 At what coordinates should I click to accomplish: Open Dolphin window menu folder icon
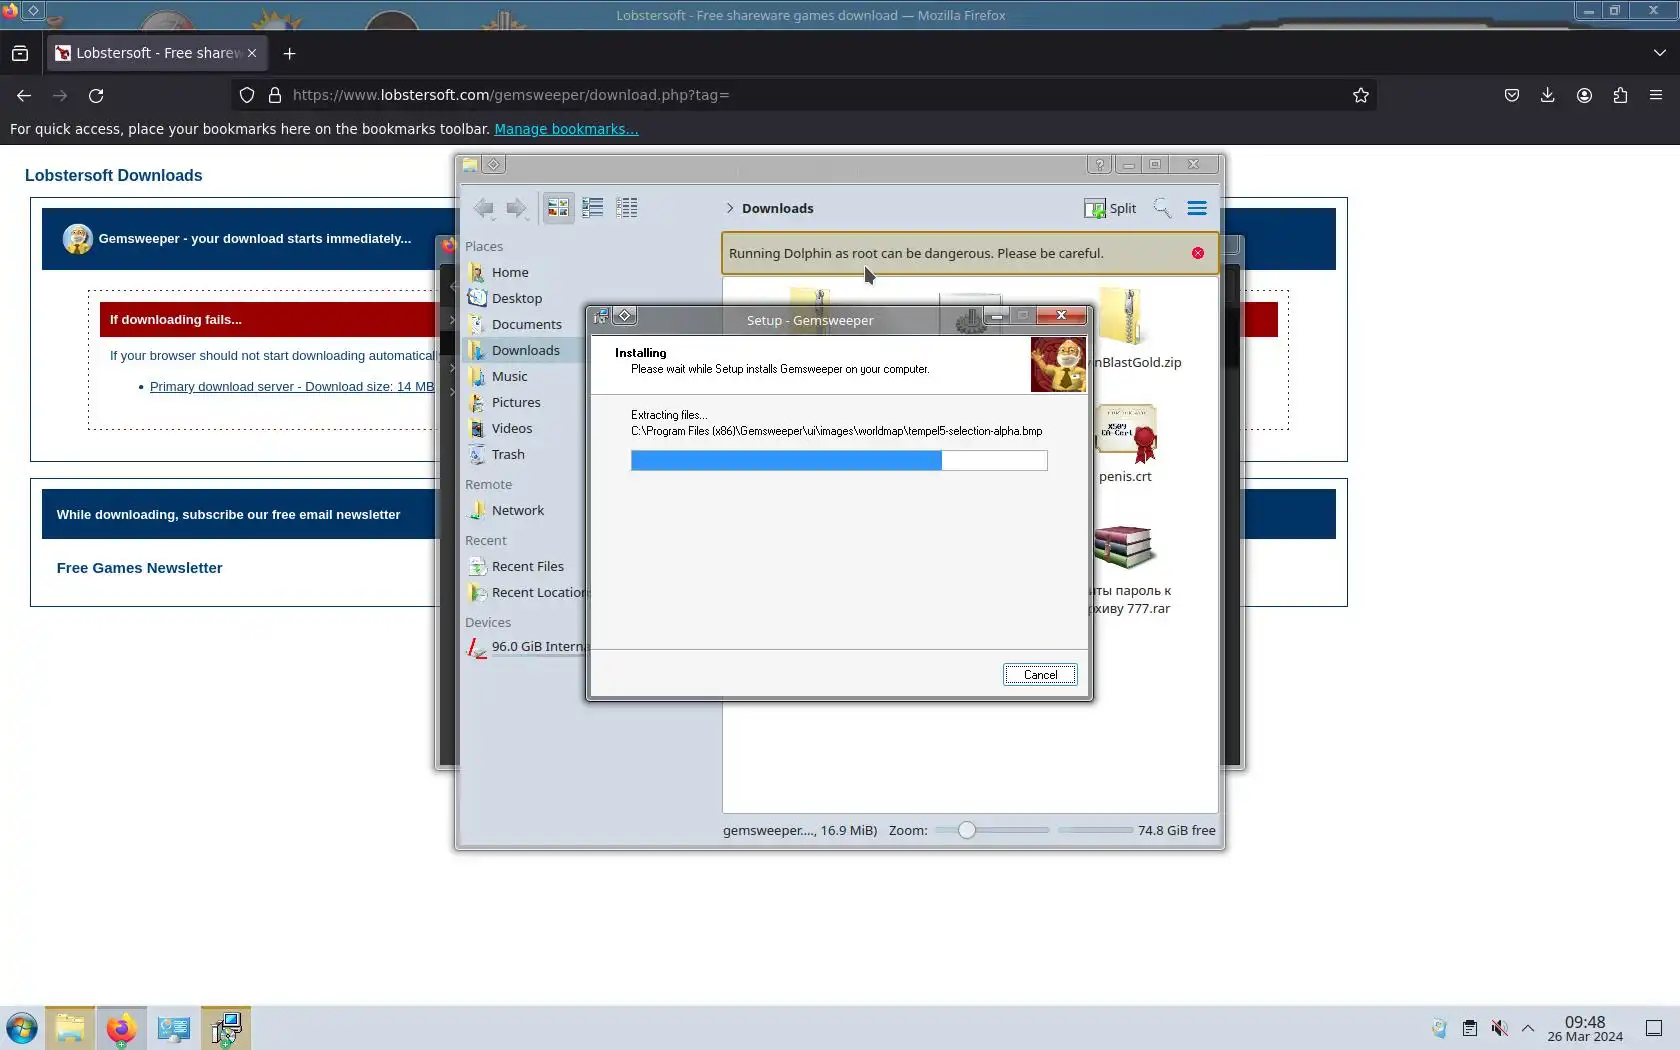(470, 164)
